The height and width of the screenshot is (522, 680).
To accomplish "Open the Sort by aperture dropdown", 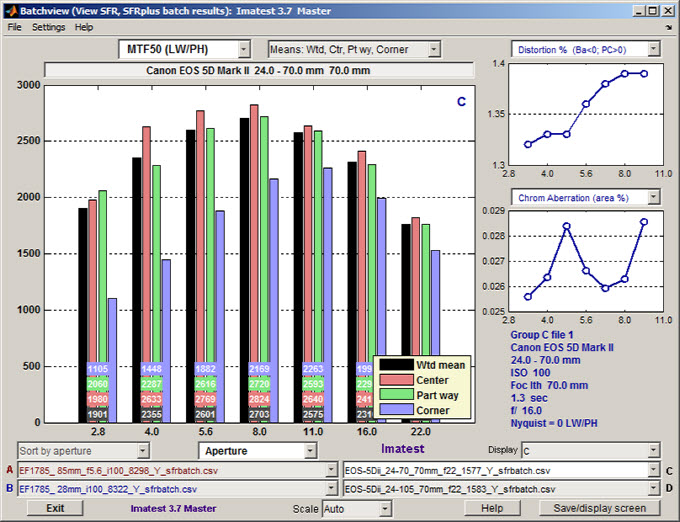I will coord(84,451).
